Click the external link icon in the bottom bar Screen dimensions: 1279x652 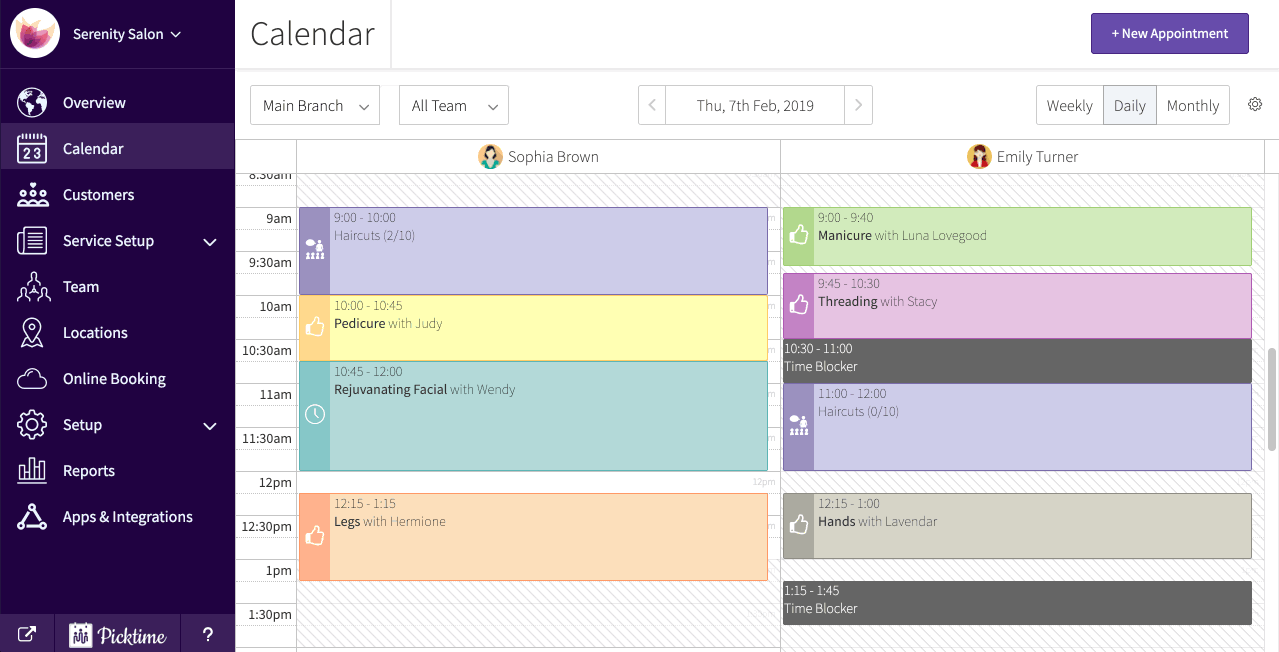27,634
